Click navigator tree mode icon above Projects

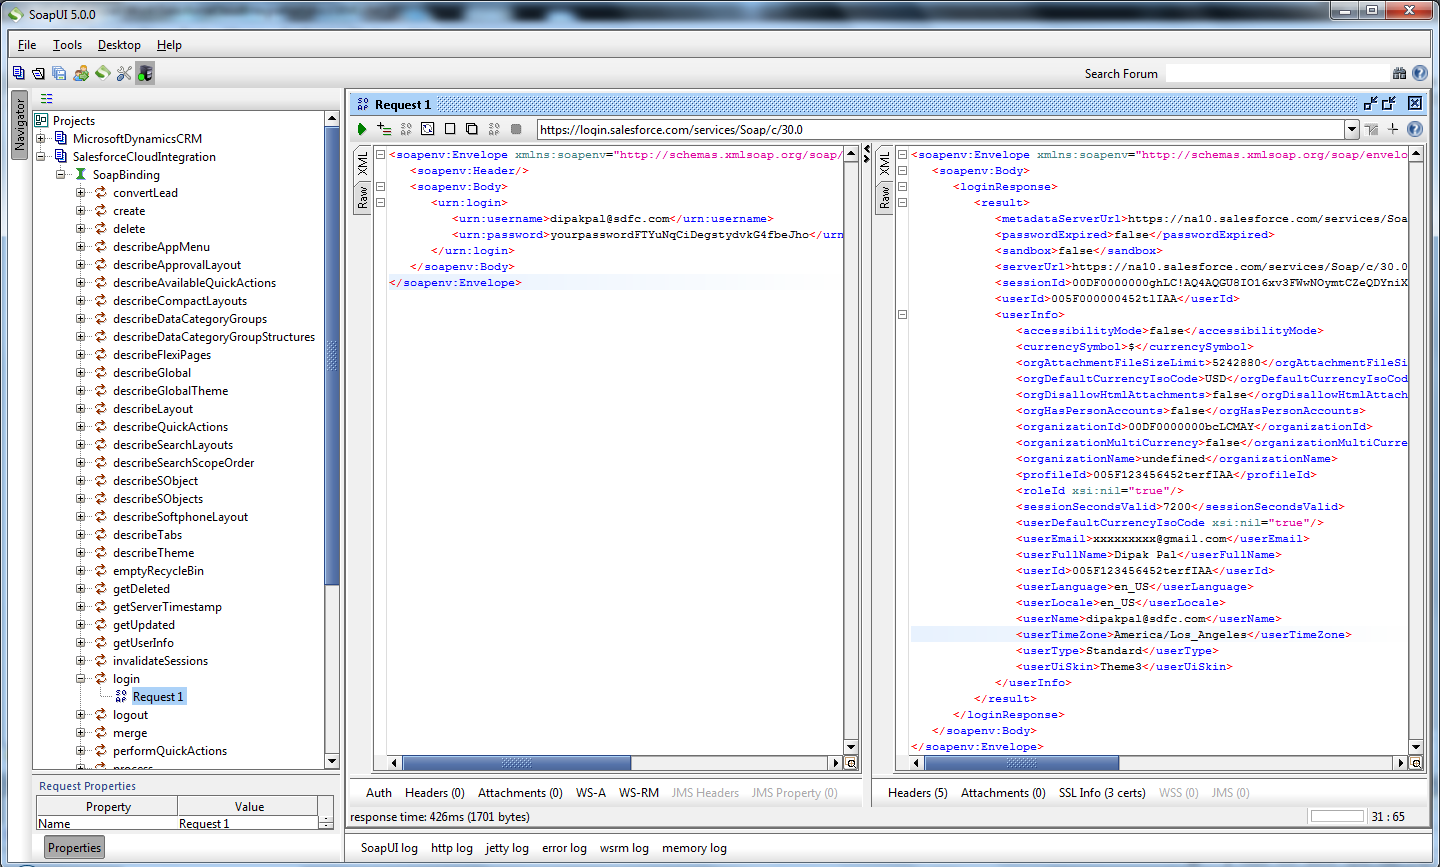(x=46, y=98)
